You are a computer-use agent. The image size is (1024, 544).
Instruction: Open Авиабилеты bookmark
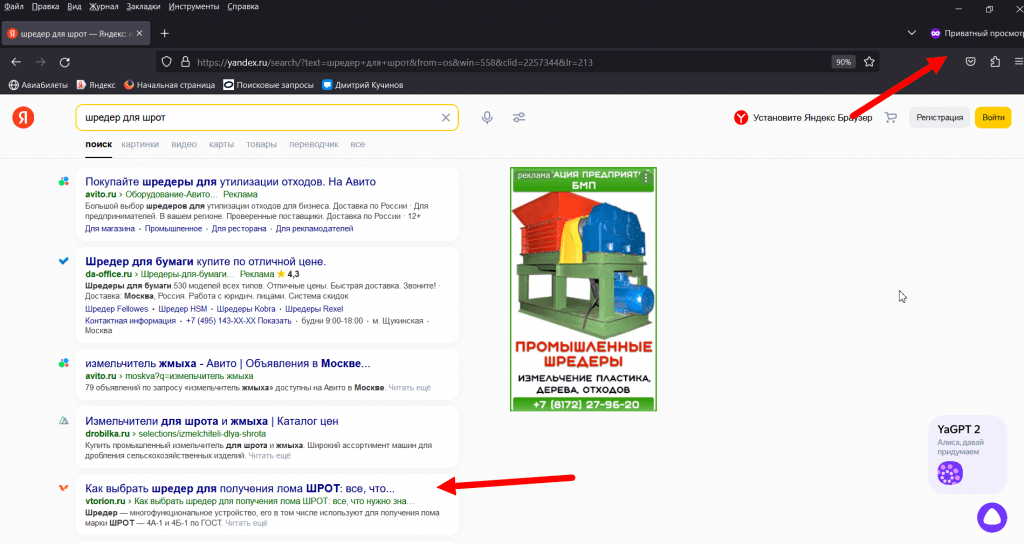[38, 85]
